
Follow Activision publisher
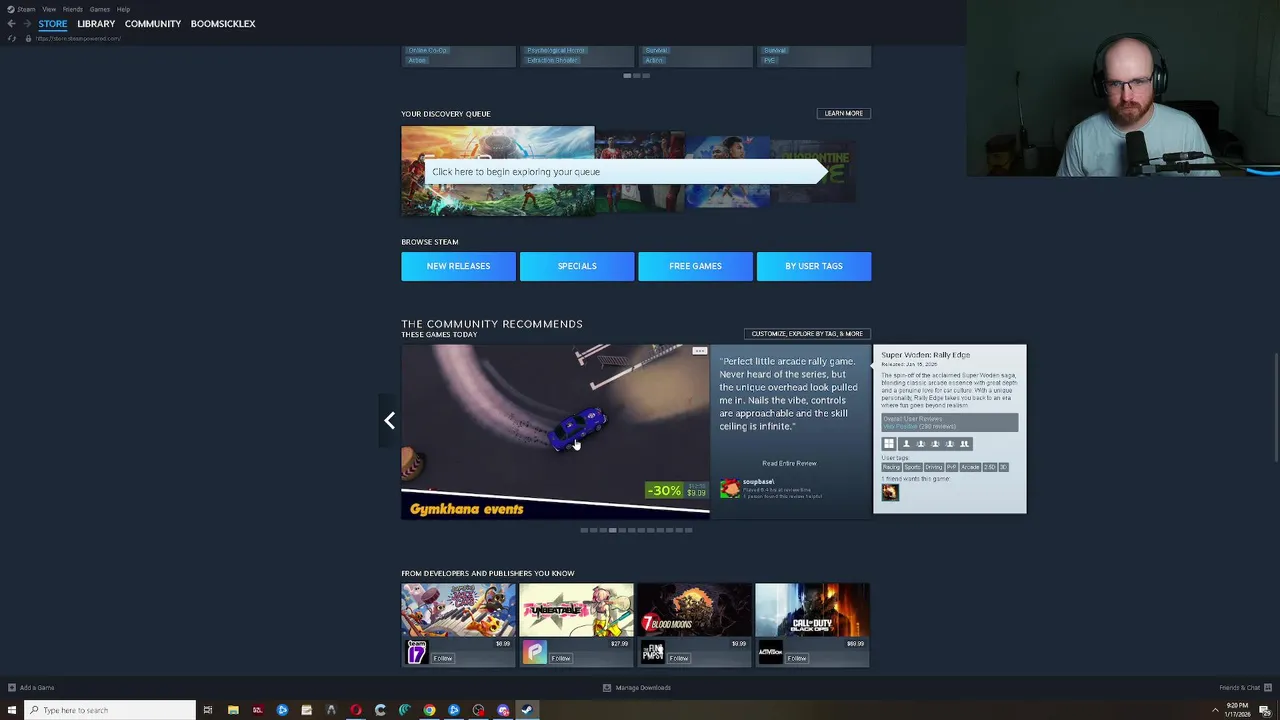797,658
